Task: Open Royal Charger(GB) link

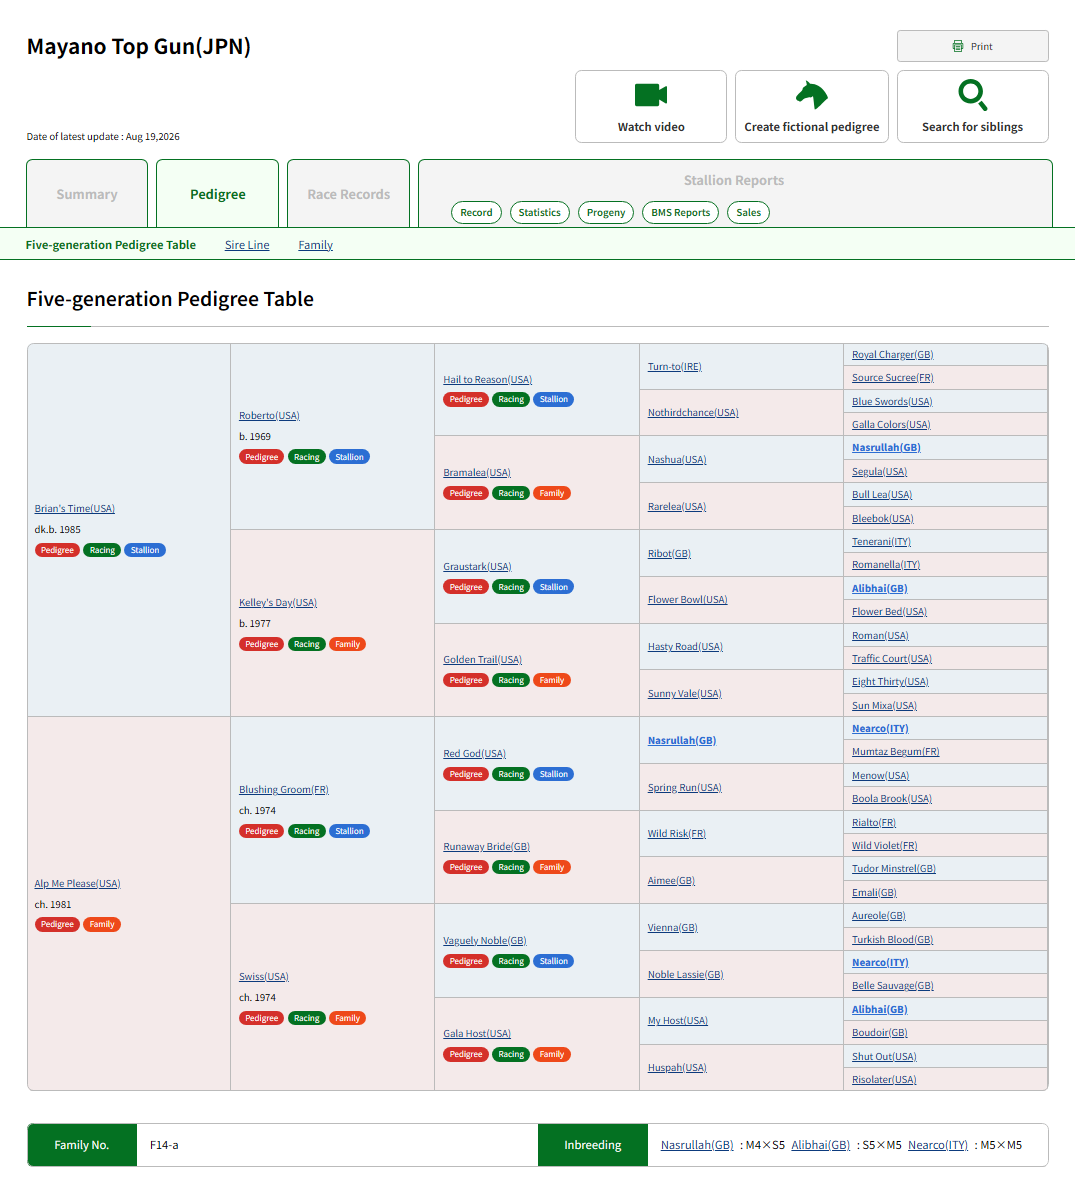Action: click(892, 354)
